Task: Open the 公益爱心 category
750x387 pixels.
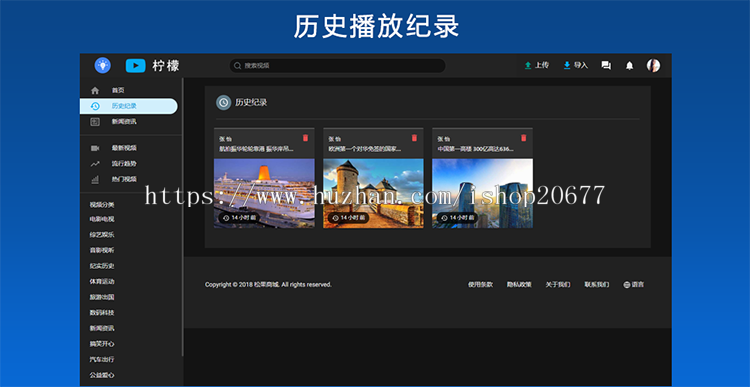Action: [102, 375]
